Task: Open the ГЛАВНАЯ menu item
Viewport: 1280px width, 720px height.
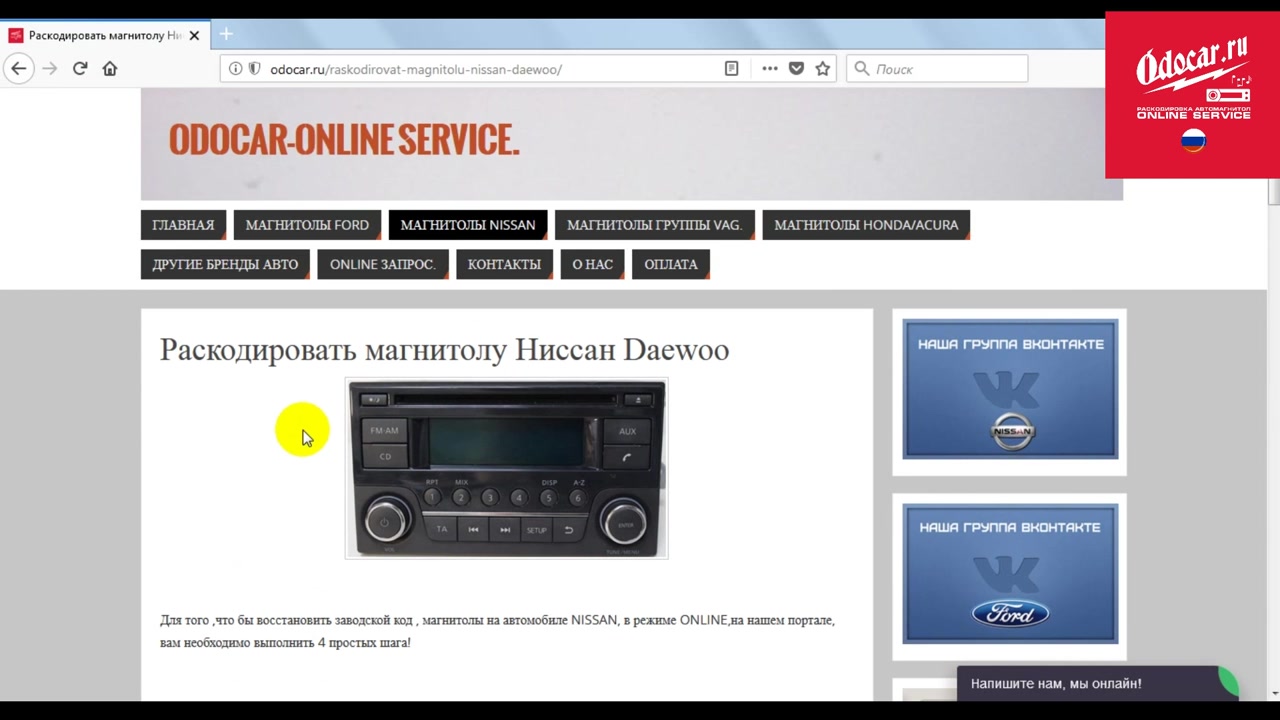Action: [x=183, y=225]
